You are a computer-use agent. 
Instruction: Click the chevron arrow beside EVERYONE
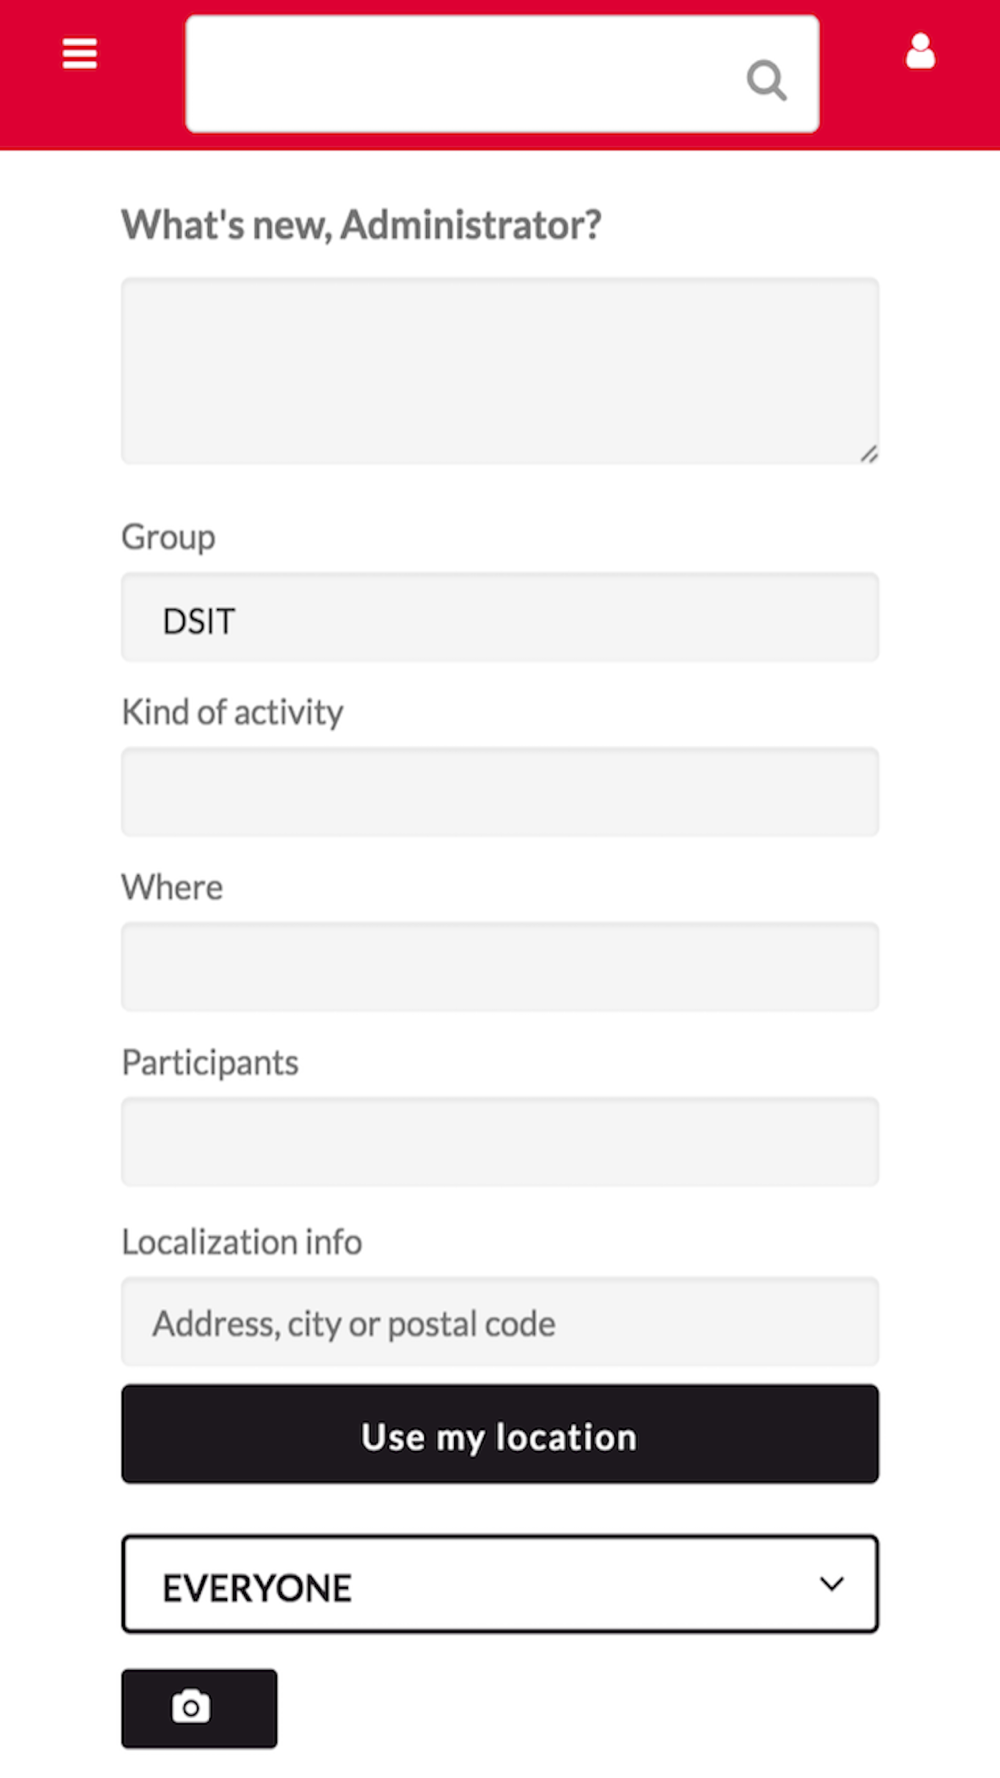tap(831, 1584)
